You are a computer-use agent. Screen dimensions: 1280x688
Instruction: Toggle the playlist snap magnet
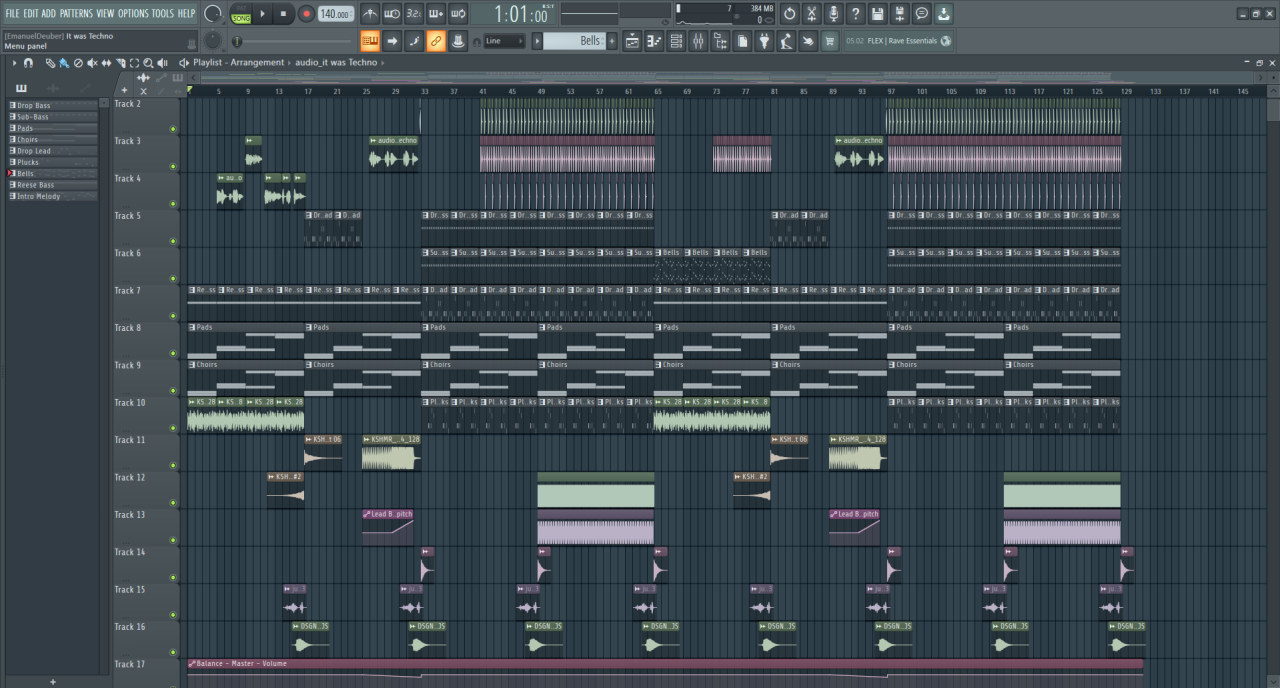(x=29, y=63)
